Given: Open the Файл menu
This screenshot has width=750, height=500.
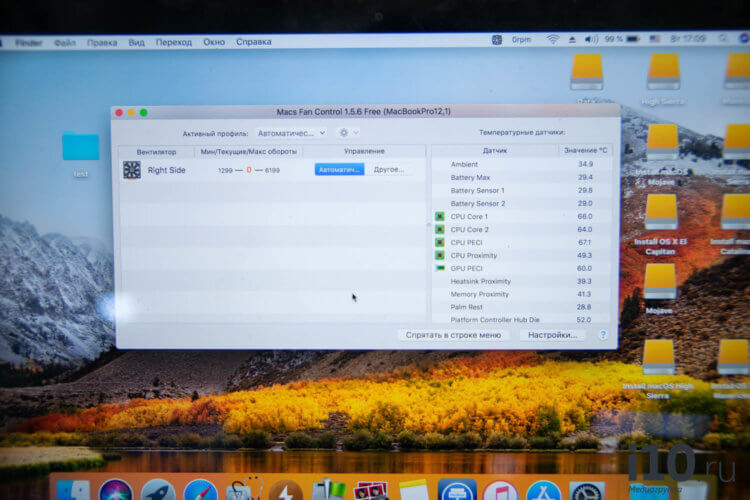Looking at the screenshot, I should [65, 43].
